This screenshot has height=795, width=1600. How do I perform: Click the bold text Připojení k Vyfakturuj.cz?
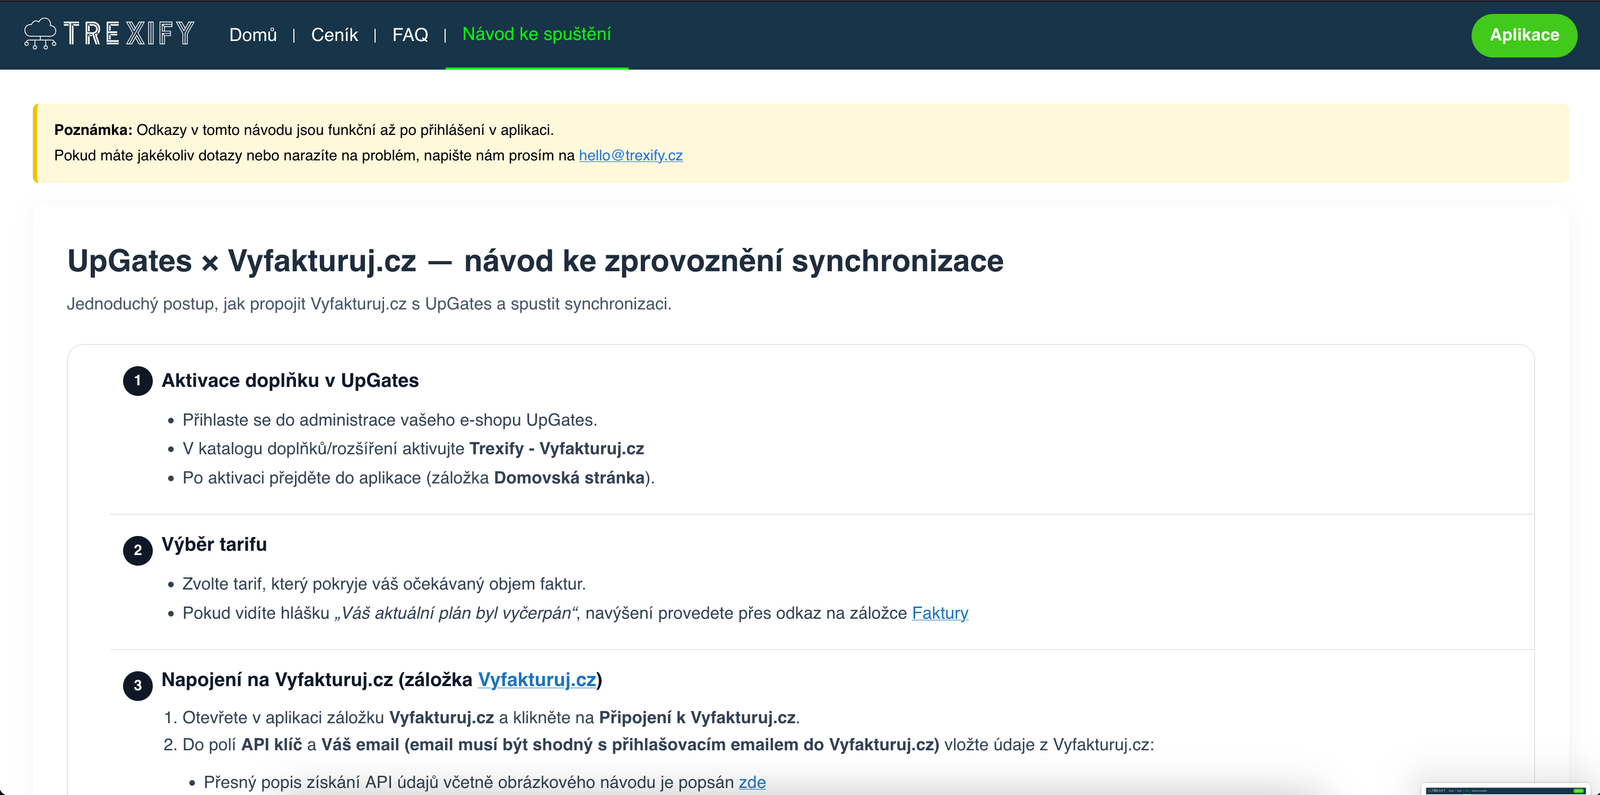(697, 718)
